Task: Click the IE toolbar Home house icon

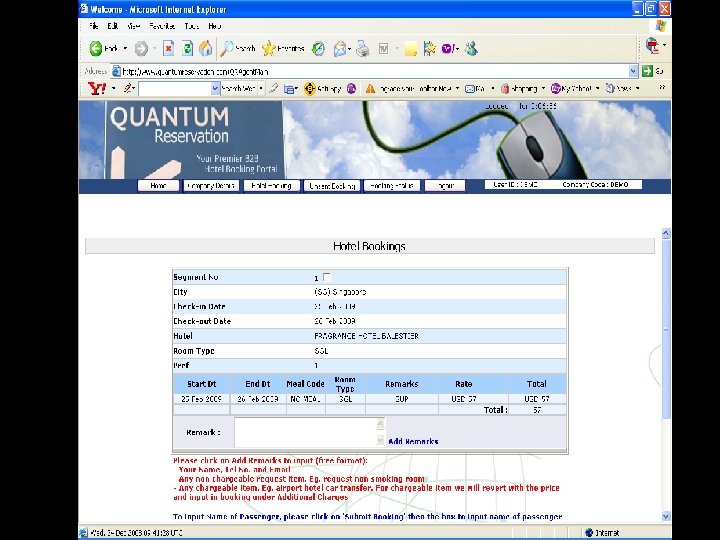Action: [206, 48]
